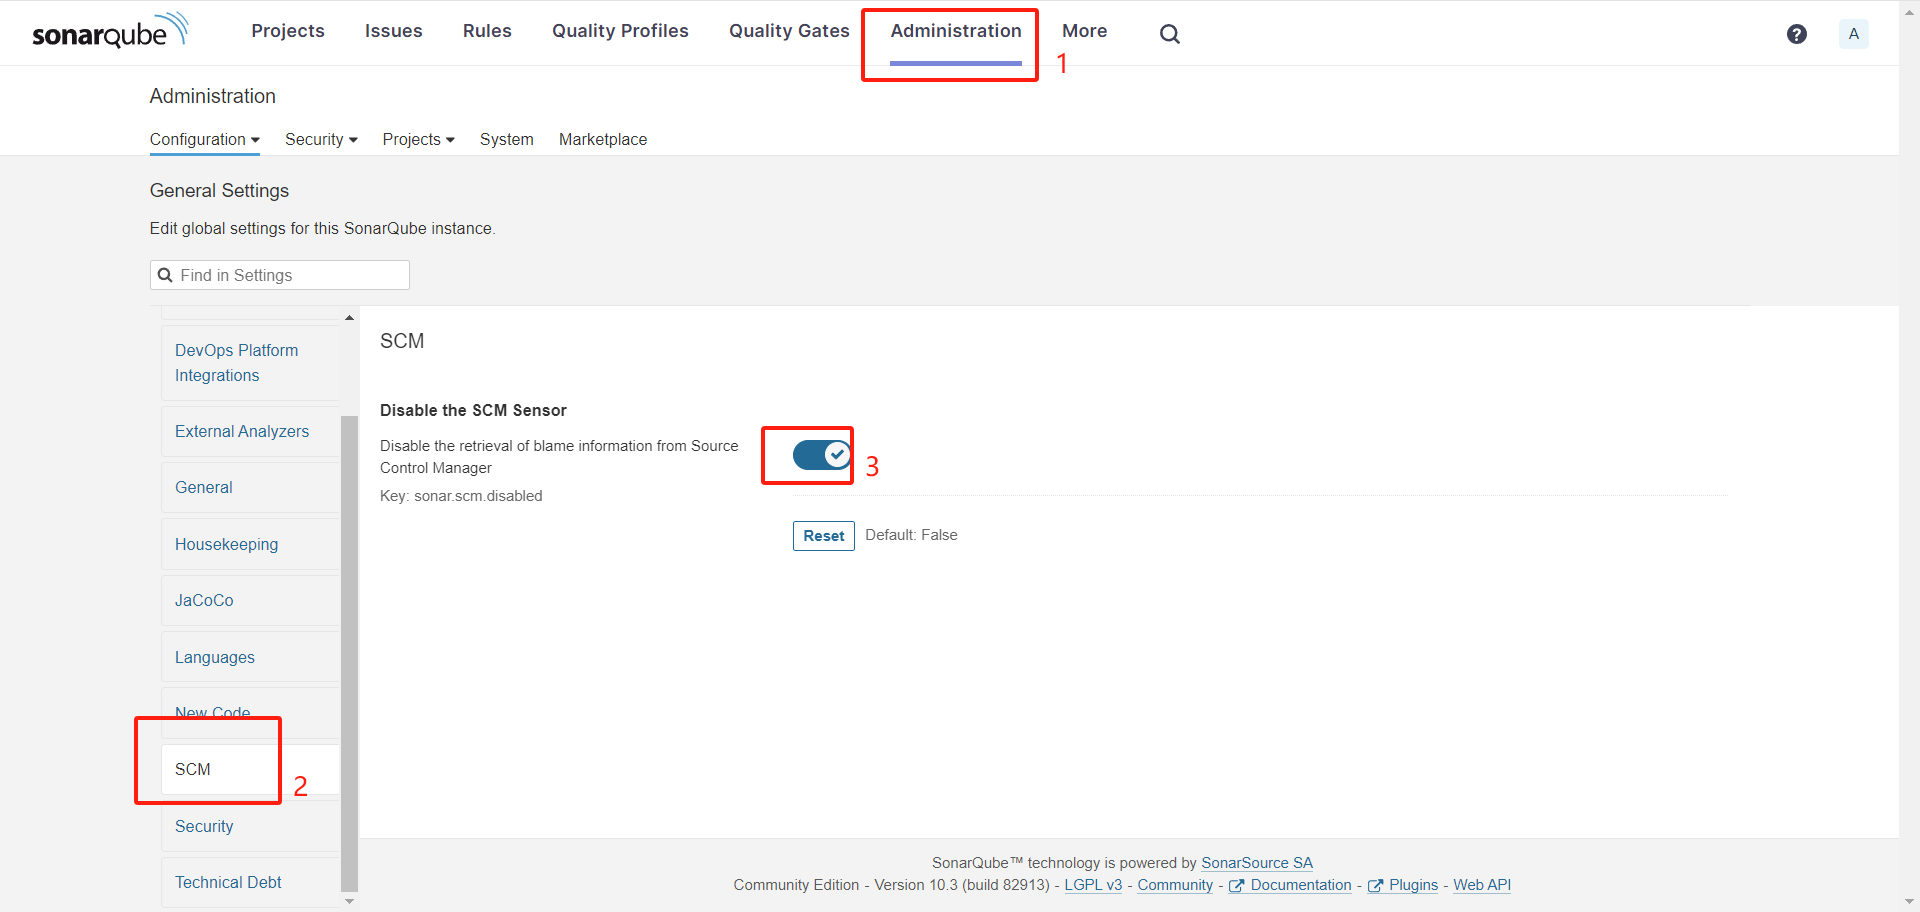Open the Plugins footer link
Screen dimensions: 1920x912
click(1403, 885)
